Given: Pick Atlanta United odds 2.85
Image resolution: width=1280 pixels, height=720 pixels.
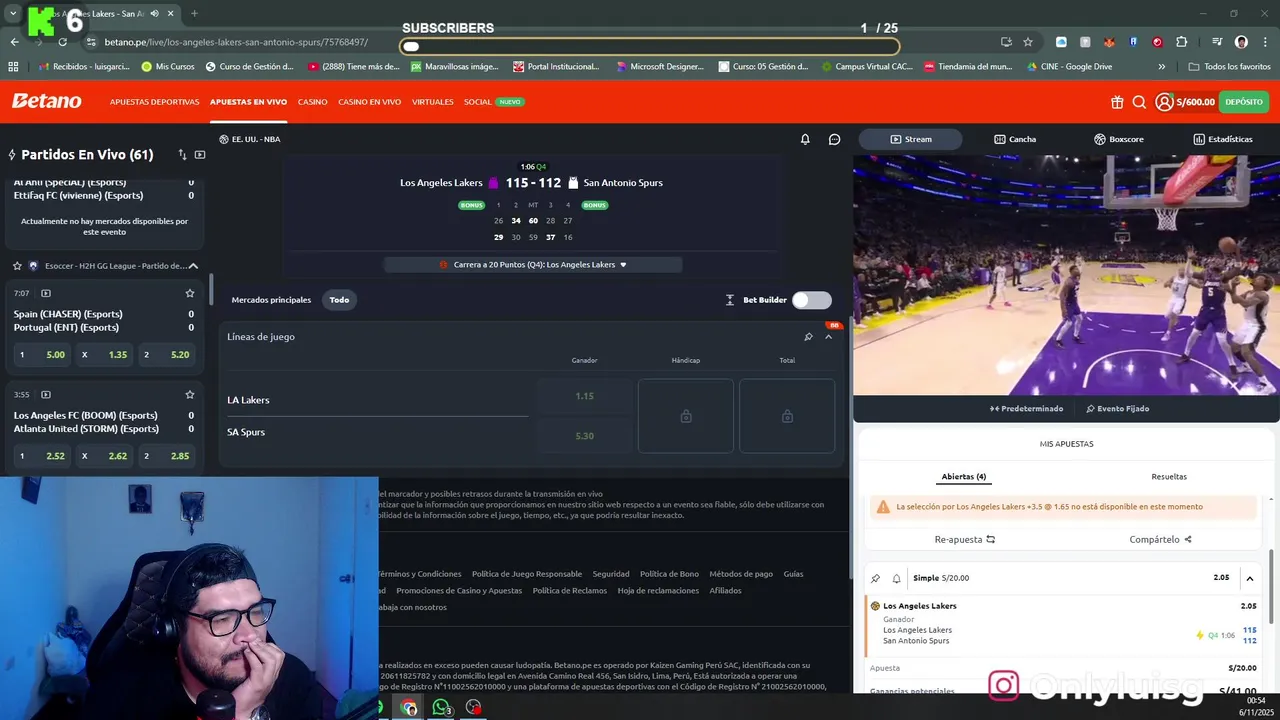Looking at the screenshot, I should point(165,456).
